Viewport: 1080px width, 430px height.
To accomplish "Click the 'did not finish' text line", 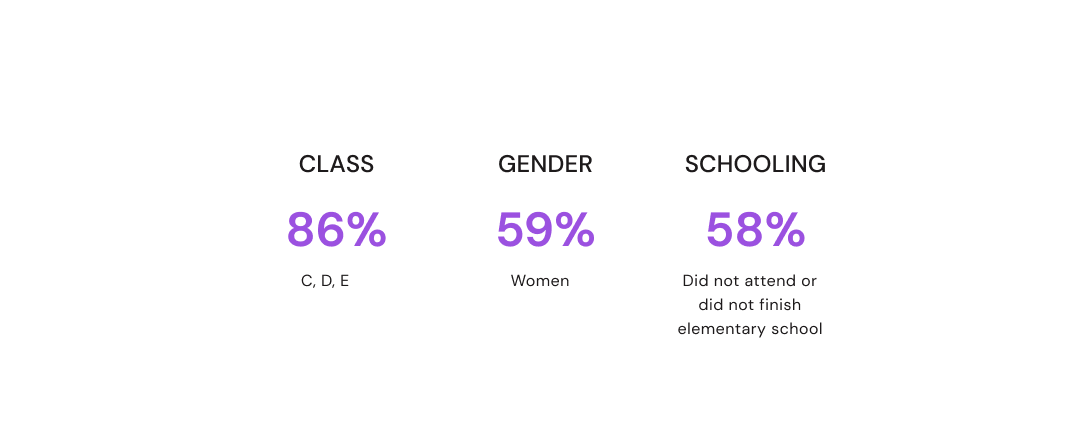I will 750,305.
